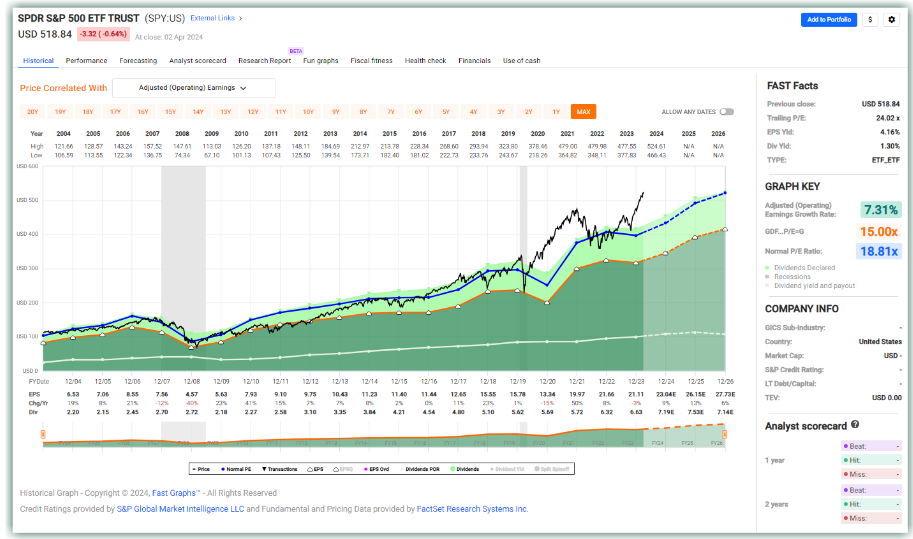Viewport: 913px width, 539px height.
Task: Click the BETA badge above Research Report
Action: pos(296,51)
